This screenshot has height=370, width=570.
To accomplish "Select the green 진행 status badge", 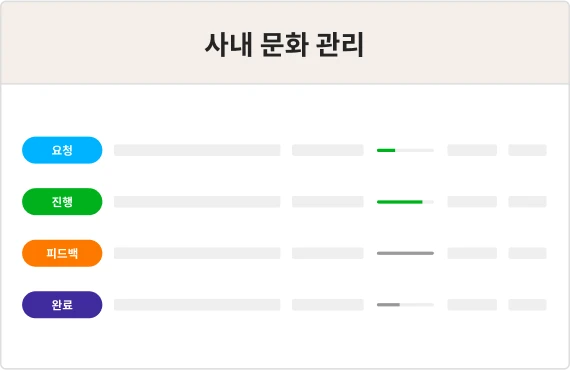I will [62, 202].
